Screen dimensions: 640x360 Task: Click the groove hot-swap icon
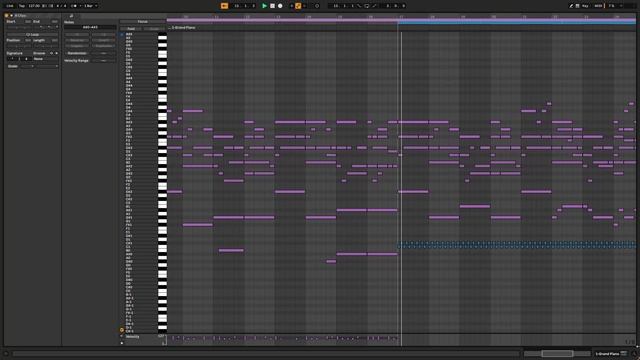click(x=51, y=53)
